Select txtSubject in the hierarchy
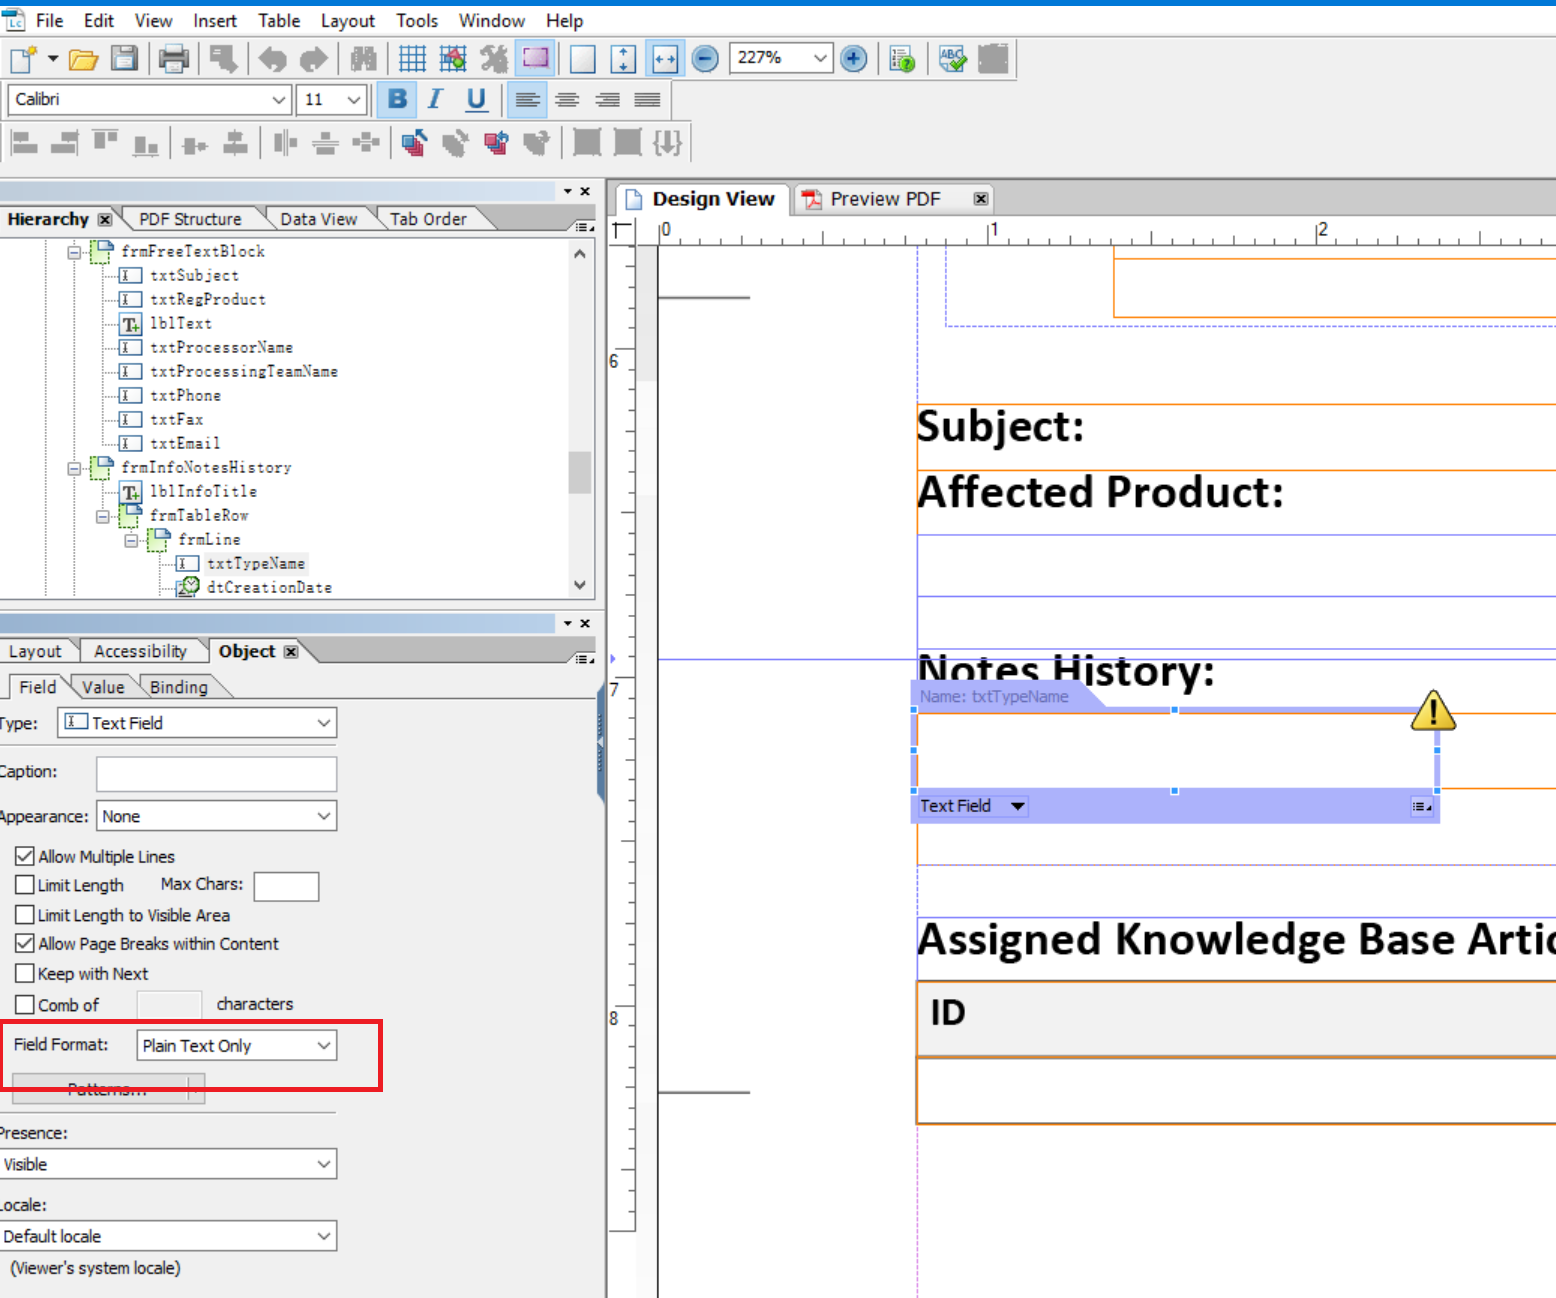1556x1298 pixels. point(194,276)
